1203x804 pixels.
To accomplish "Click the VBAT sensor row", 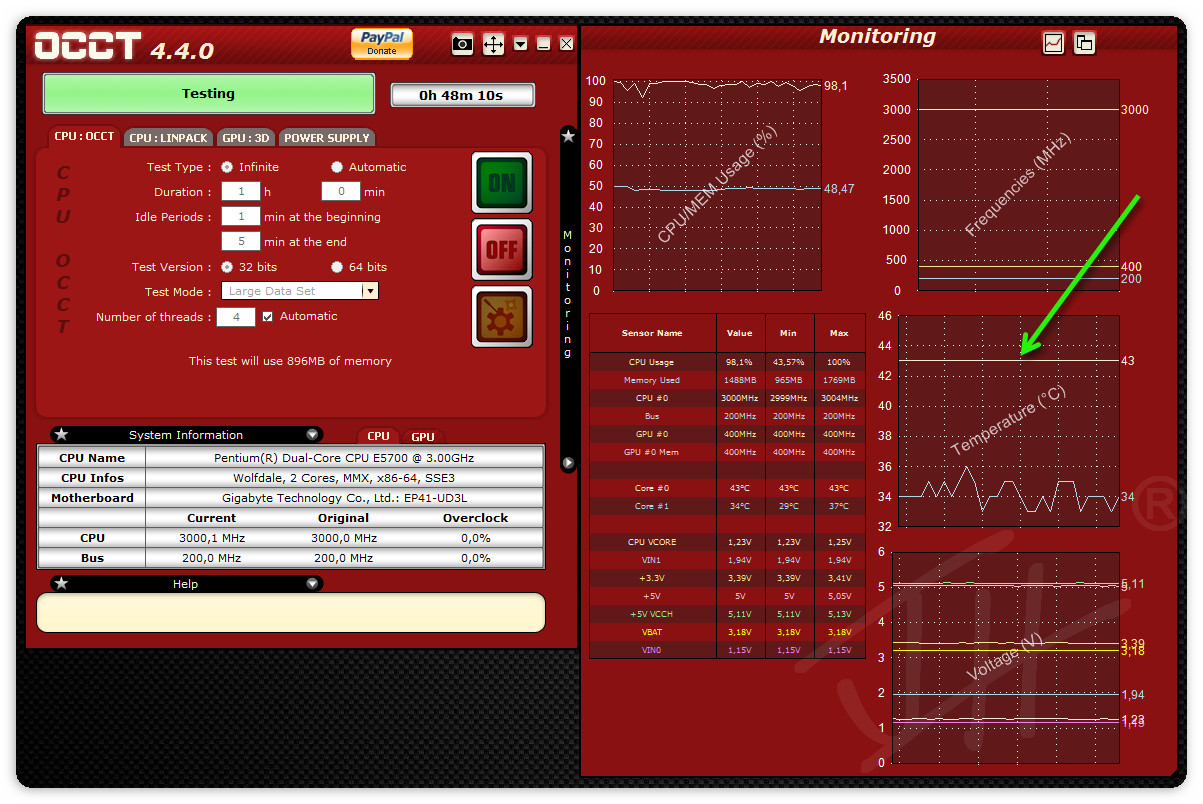I will 727,632.
